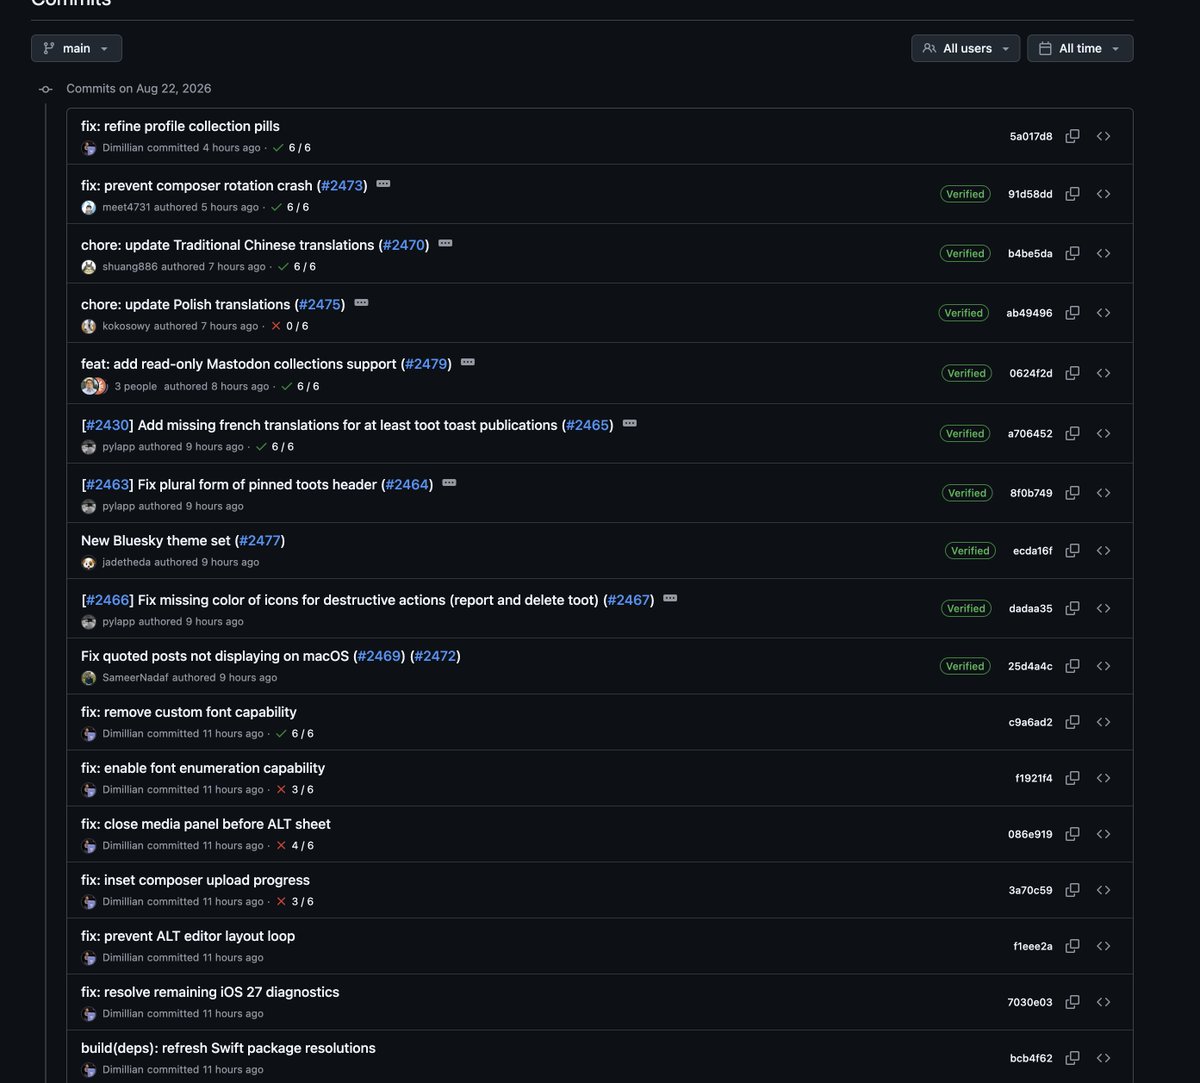Expand description of pinned toots header commit
This screenshot has width=1200, height=1083.
click(x=449, y=482)
